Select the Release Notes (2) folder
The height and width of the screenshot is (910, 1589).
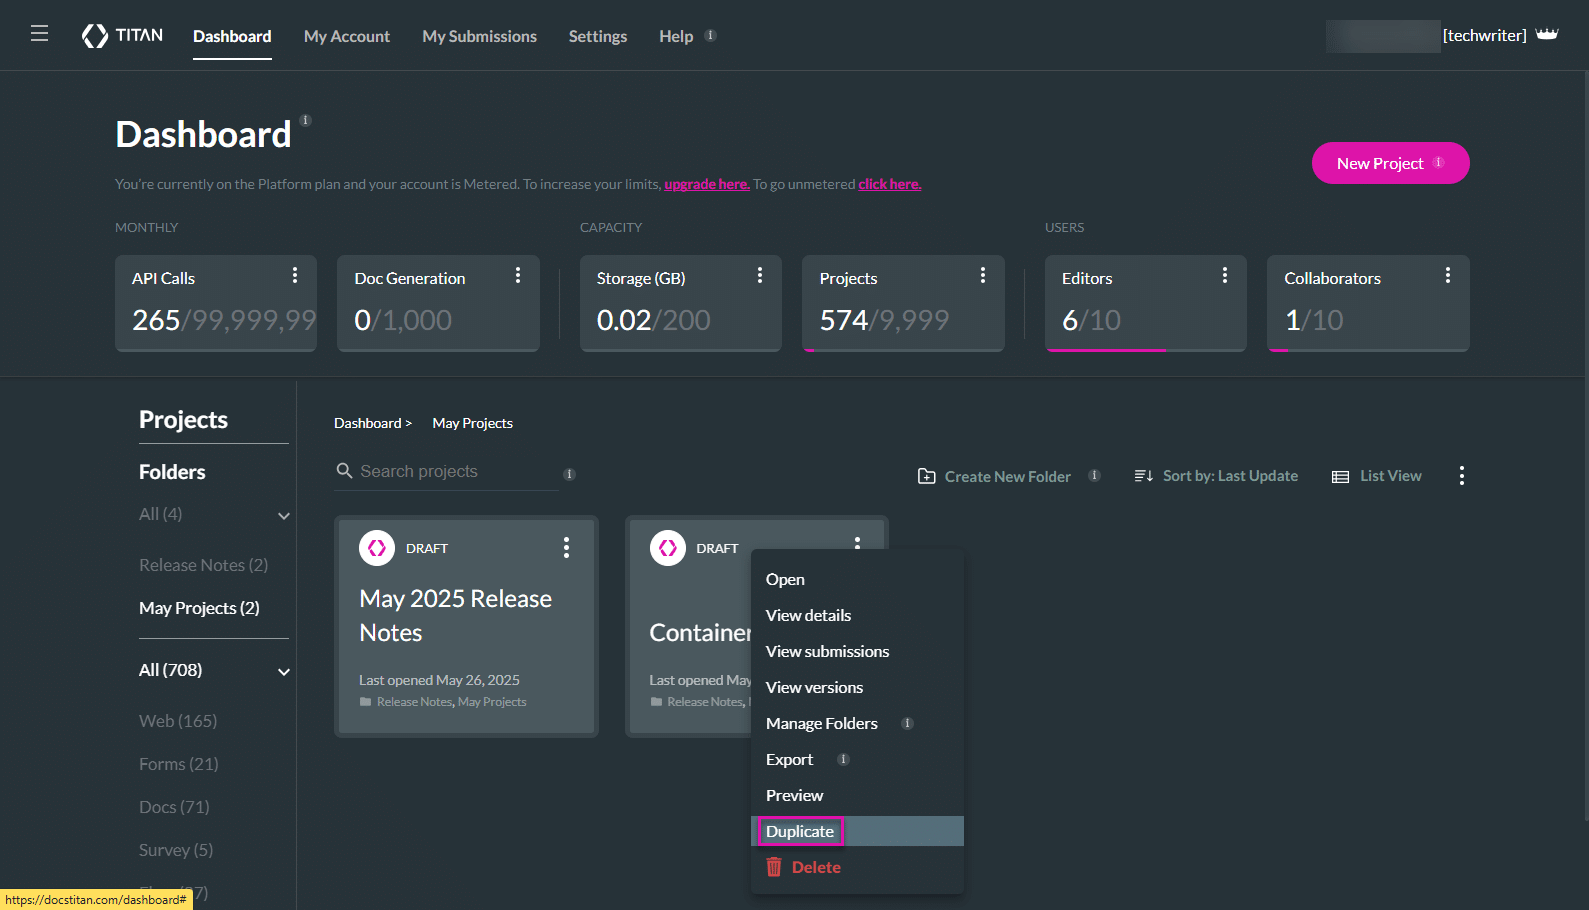203,565
